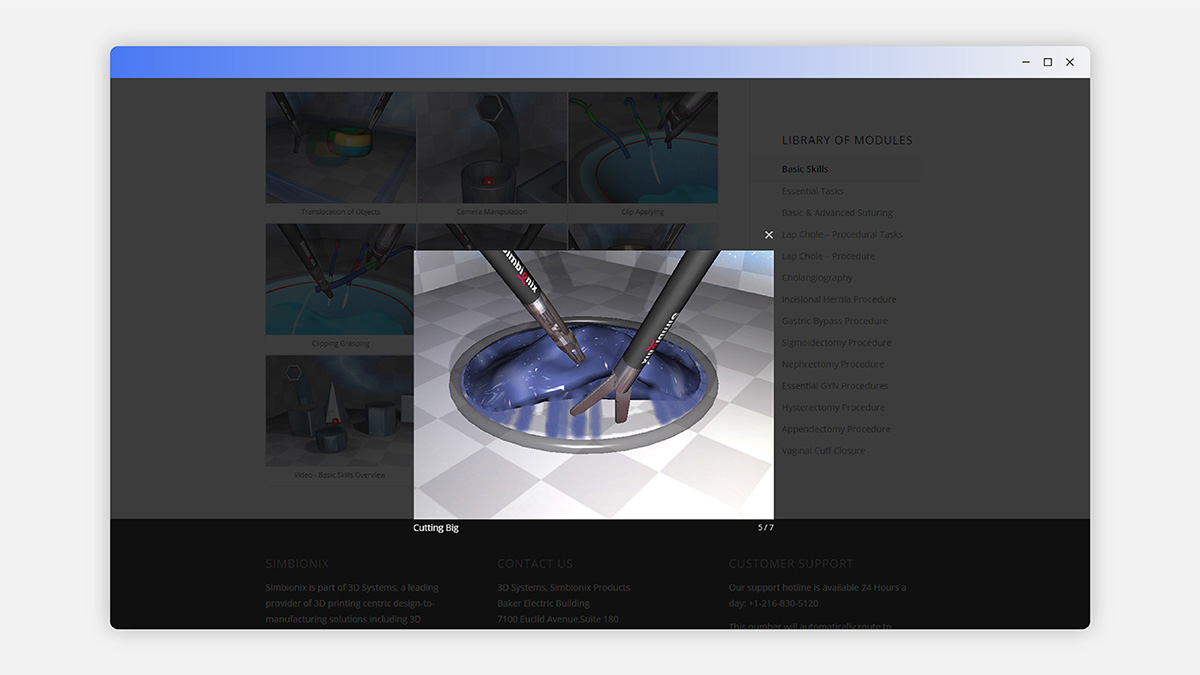Open the Hysterectomy Procedure link

[833, 408]
